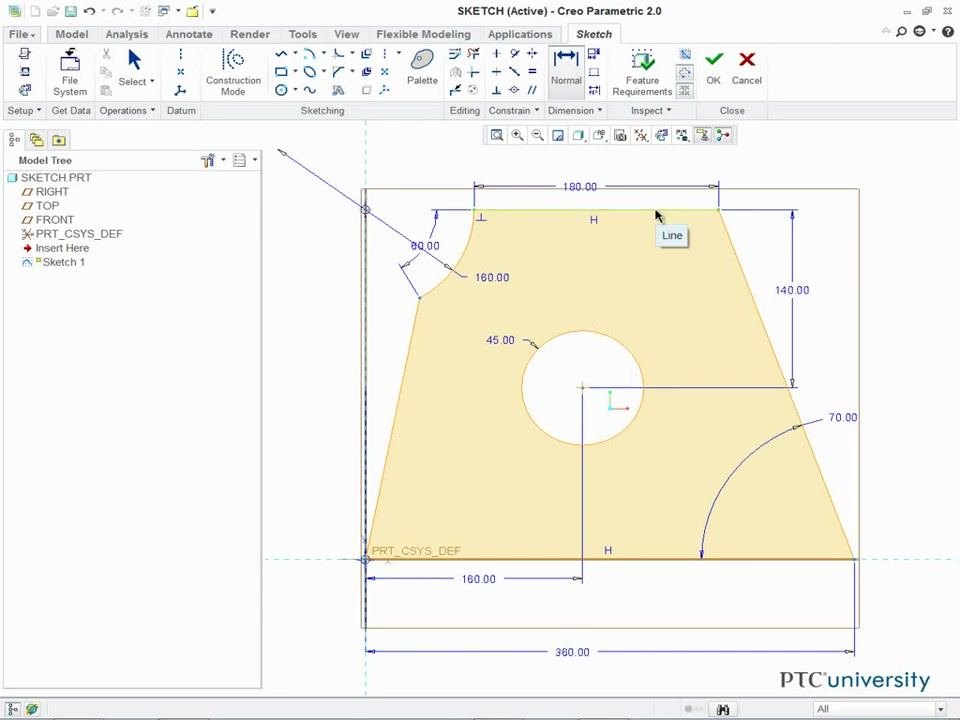Zoom in using the magnifier plus icon
The width and height of the screenshot is (960, 720).
(517, 135)
